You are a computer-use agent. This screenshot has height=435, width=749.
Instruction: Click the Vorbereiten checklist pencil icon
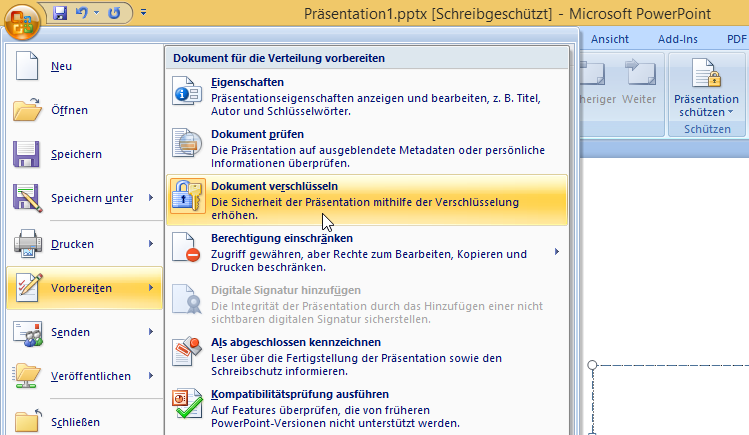click(29, 287)
